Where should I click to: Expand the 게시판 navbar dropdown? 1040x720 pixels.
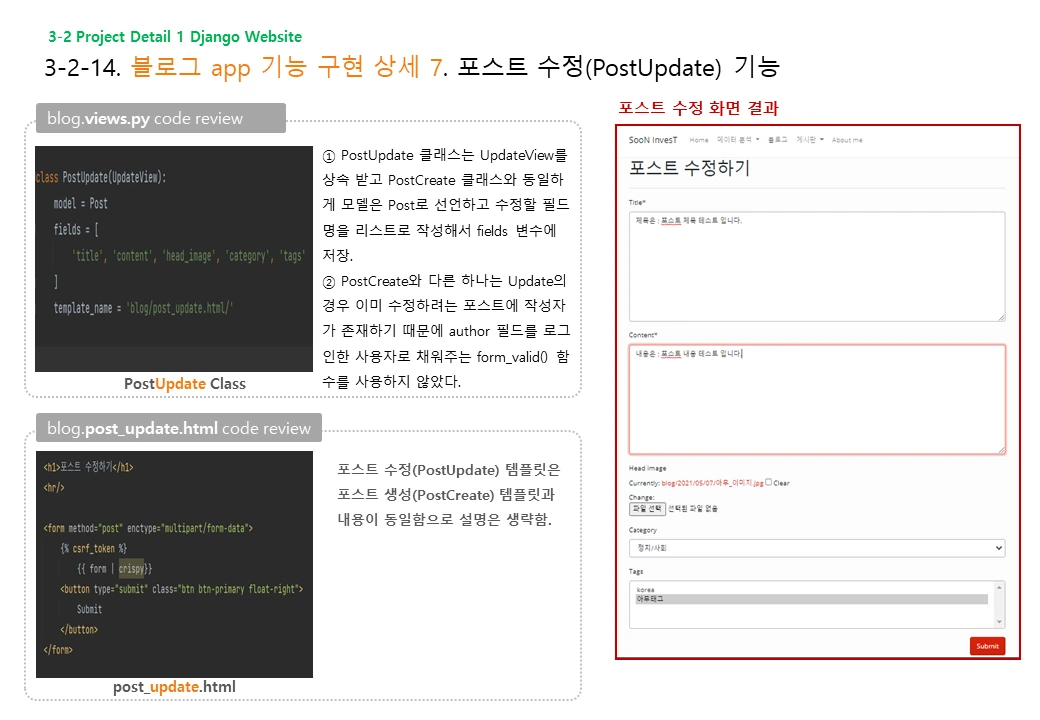[810, 140]
